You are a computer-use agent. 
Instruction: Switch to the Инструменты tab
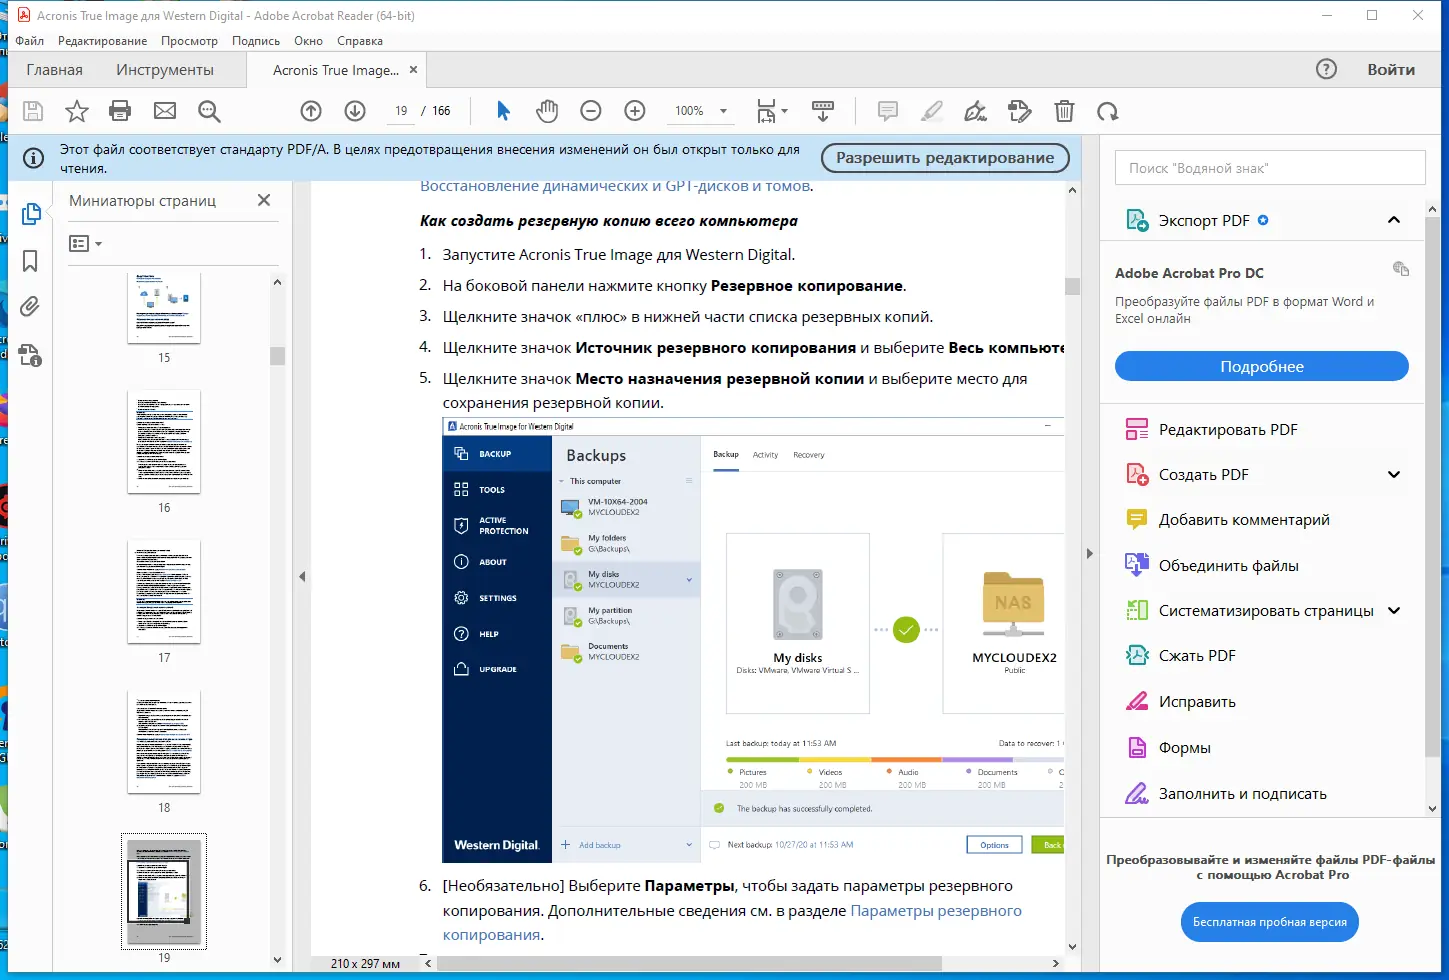click(x=165, y=70)
